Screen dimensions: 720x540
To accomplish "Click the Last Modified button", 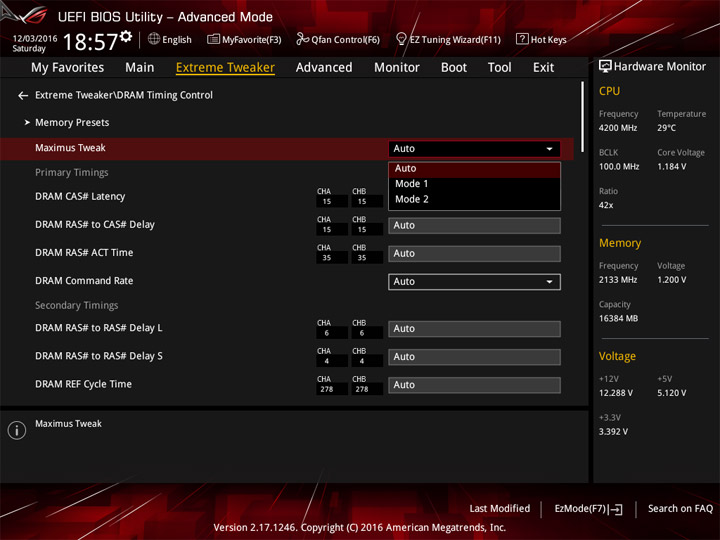I will (500, 508).
